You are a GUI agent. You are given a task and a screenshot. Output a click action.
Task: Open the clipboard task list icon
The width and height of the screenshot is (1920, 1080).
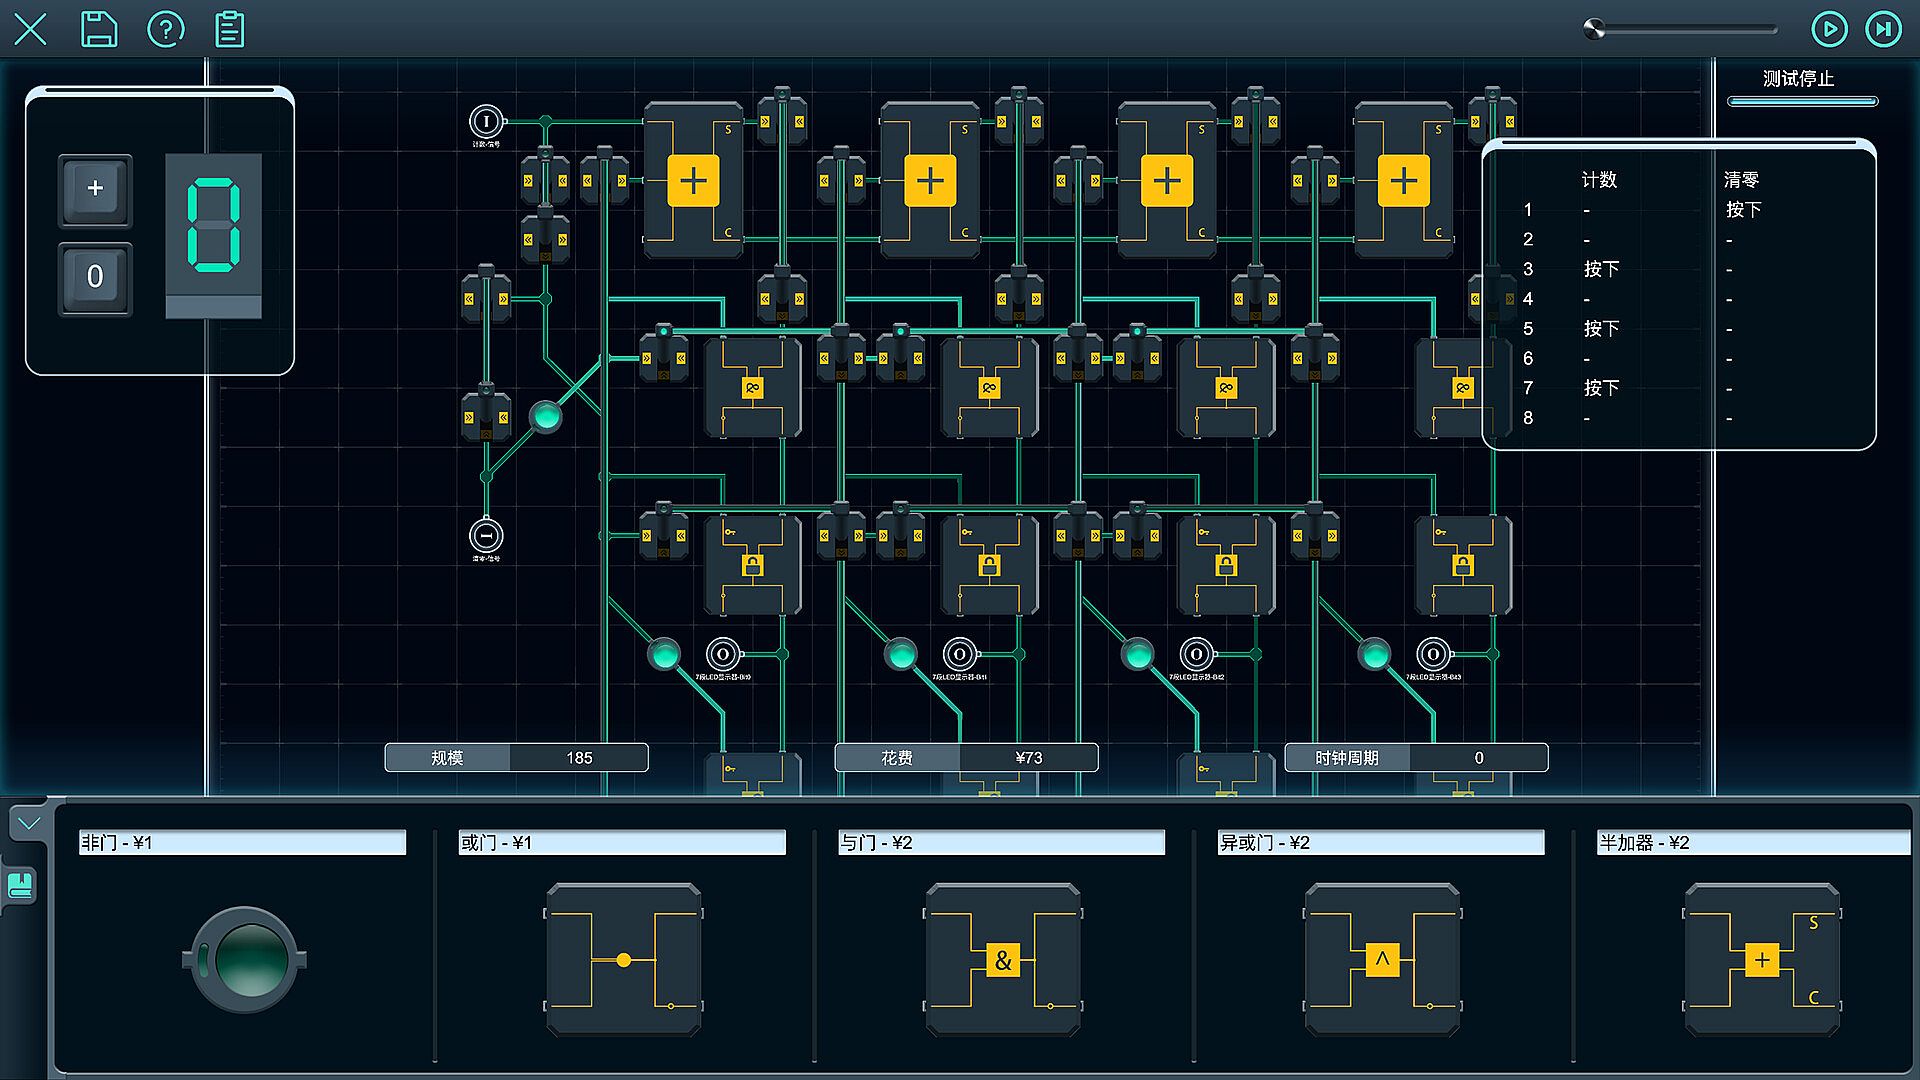[x=230, y=29]
